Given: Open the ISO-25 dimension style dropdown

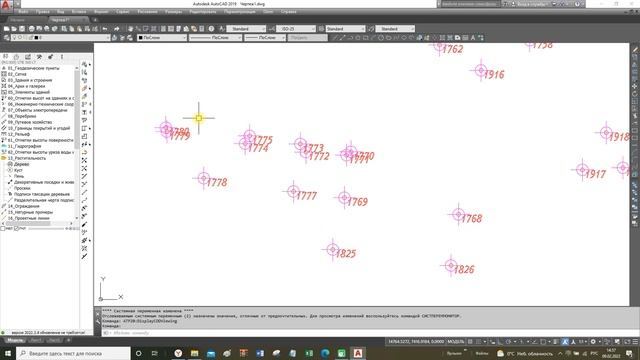Looking at the screenshot, I should pyautogui.click(x=296, y=29).
